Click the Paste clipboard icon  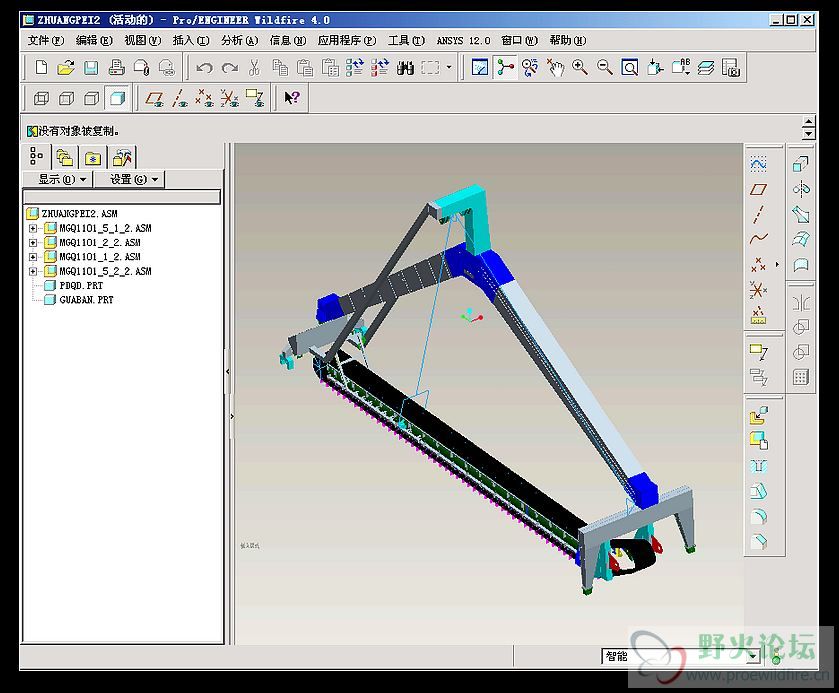[x=304, y=67]
